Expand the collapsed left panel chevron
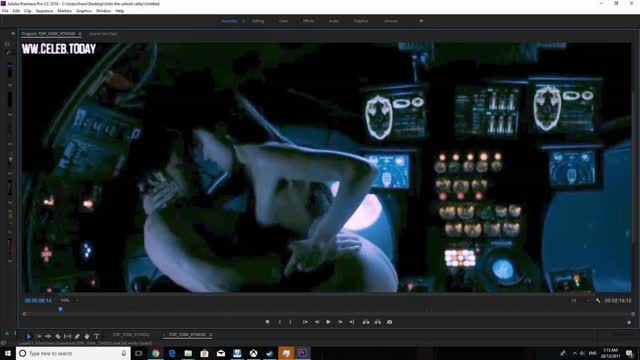The width and height of the screenshot is (640, 360). (x=13, y=33)
